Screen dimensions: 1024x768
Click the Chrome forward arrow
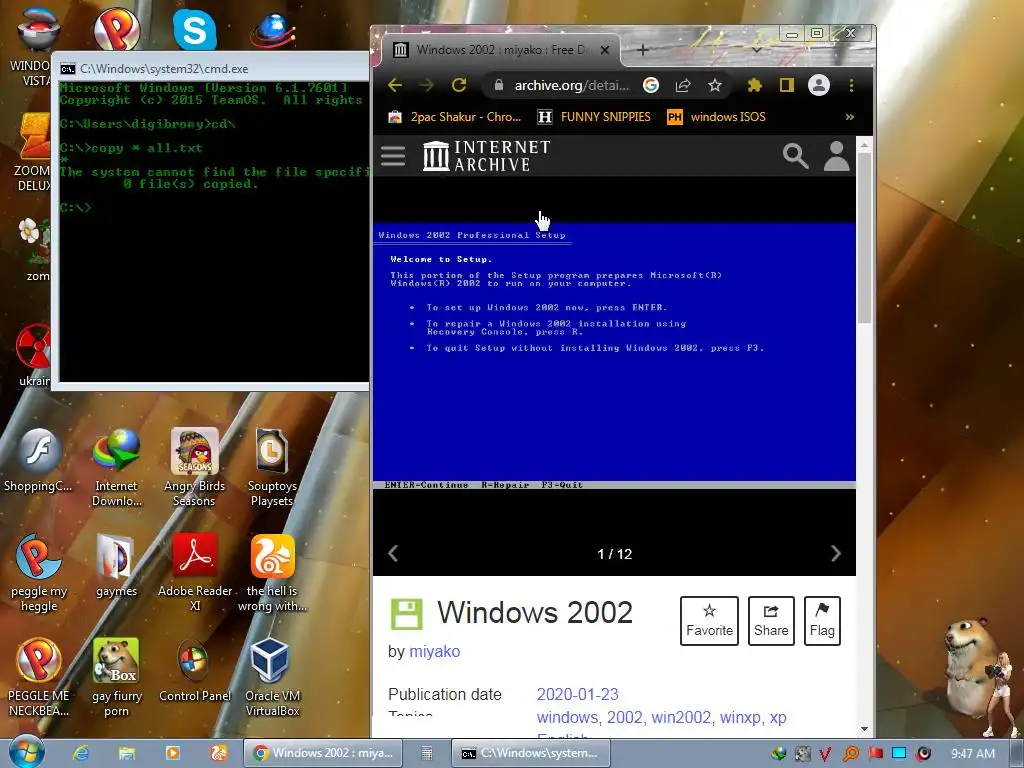(426, 86)
